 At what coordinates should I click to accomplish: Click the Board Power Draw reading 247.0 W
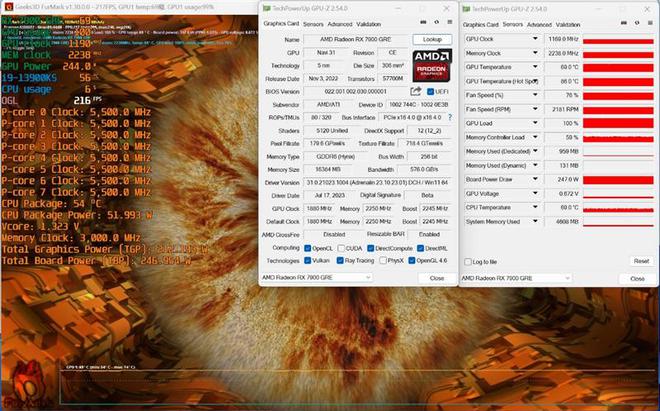tap(562, 179)
